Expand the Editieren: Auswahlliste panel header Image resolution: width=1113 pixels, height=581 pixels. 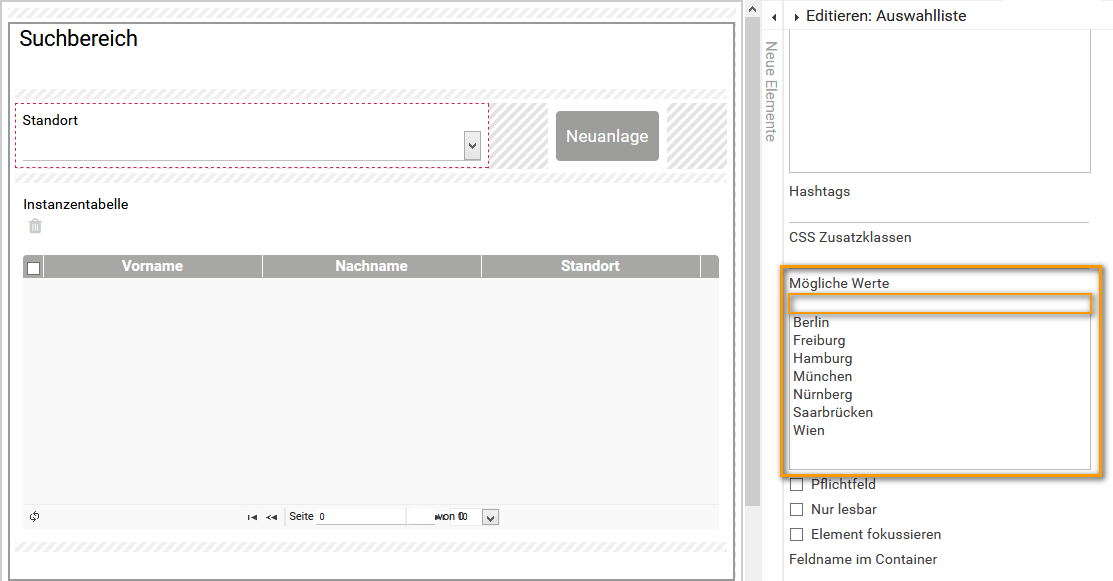tap(797, 17)
